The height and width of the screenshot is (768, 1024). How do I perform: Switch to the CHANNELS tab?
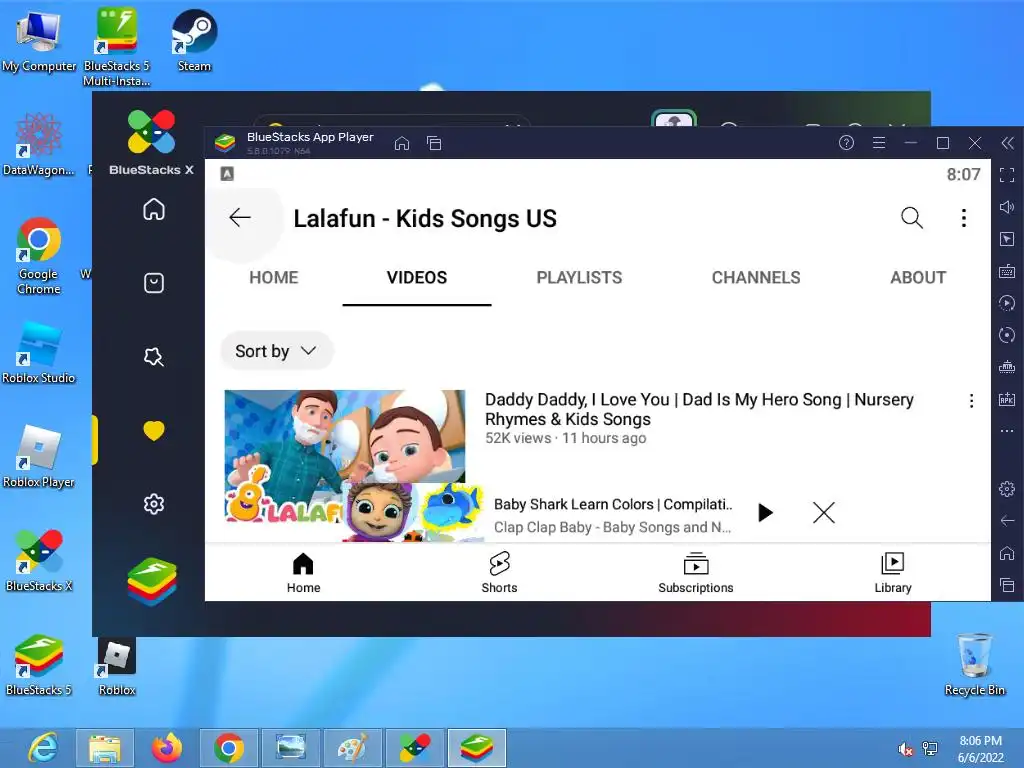pyautogui.click(x=756, y=278)
